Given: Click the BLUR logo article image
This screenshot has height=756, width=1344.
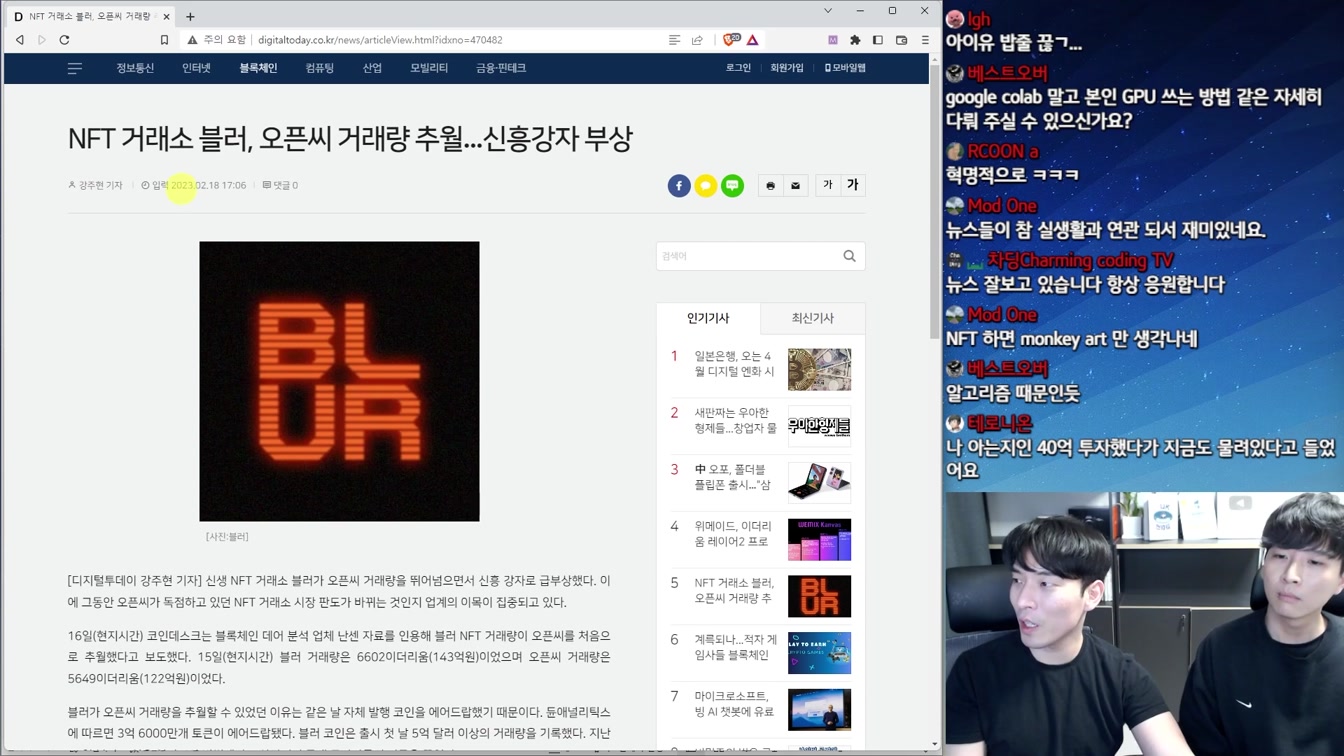Looking at the screenshot, I should [339, 381].
